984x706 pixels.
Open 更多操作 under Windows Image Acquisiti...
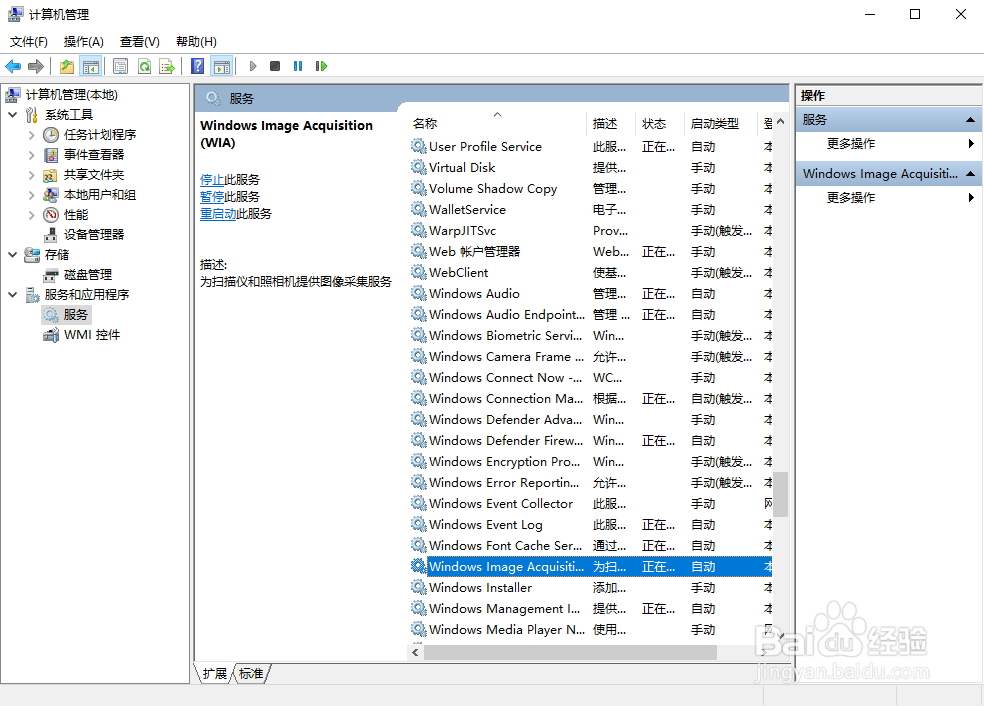pos(850,198)
